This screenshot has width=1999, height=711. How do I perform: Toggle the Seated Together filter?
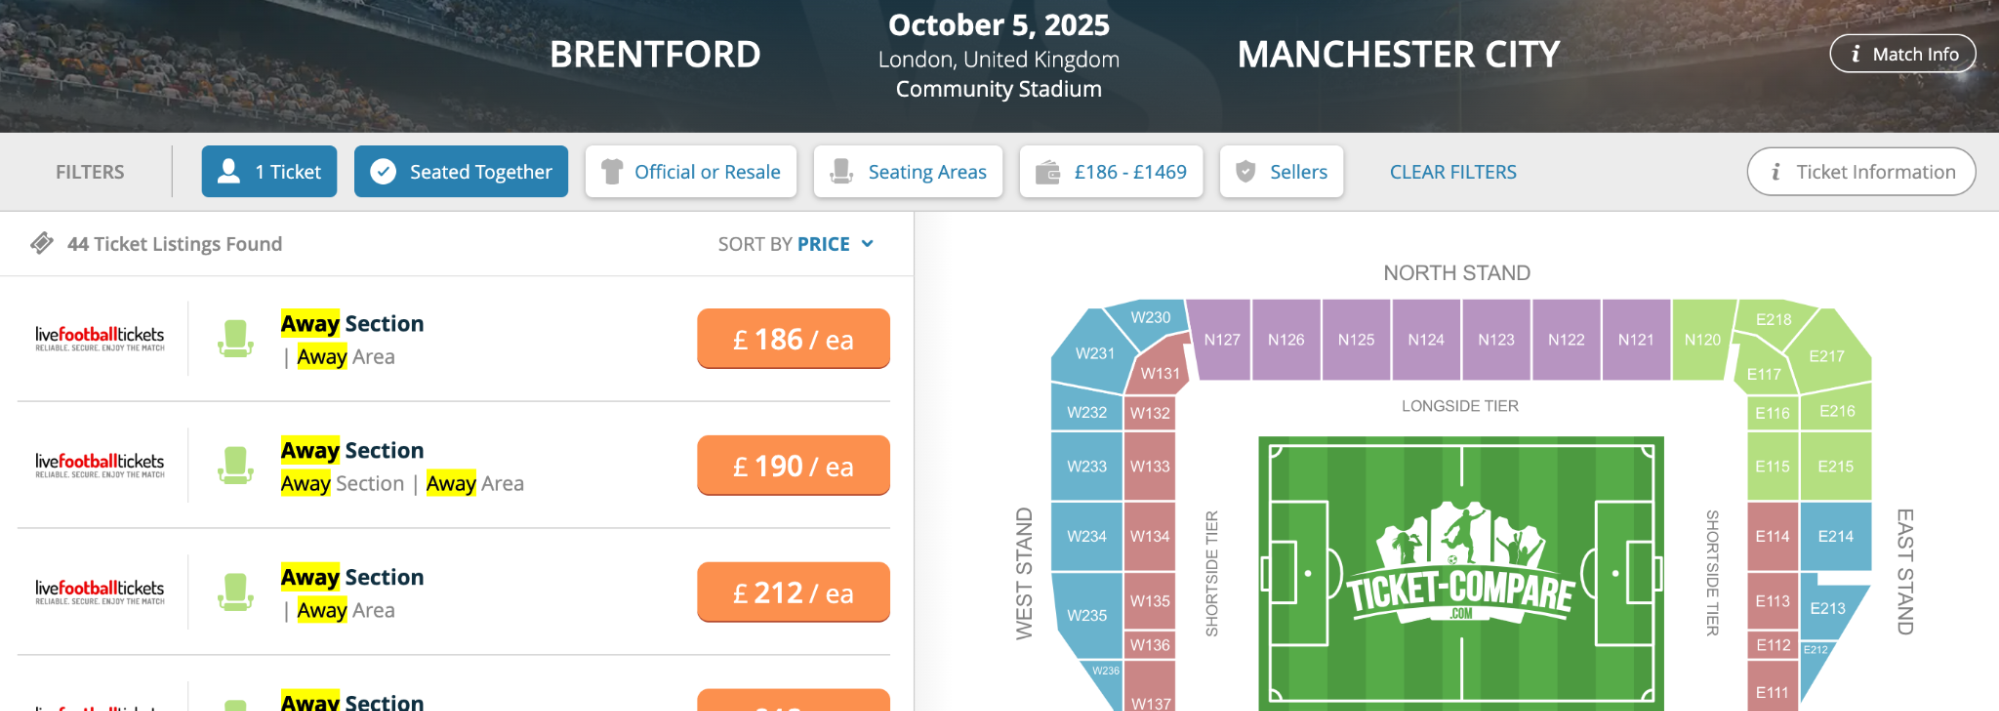click(461, 171)
